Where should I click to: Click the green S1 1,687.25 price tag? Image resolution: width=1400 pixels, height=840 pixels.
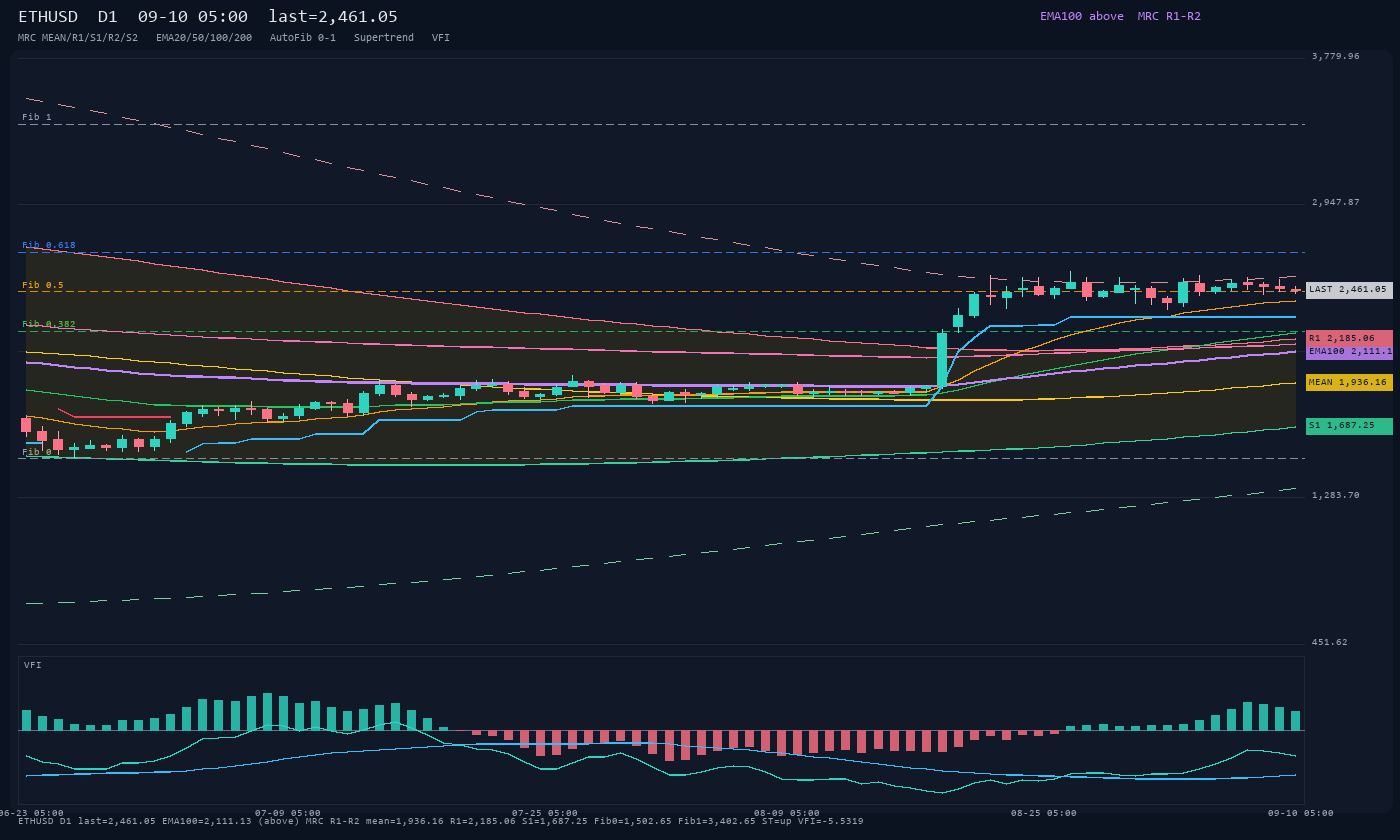(x=1349, y=426)
